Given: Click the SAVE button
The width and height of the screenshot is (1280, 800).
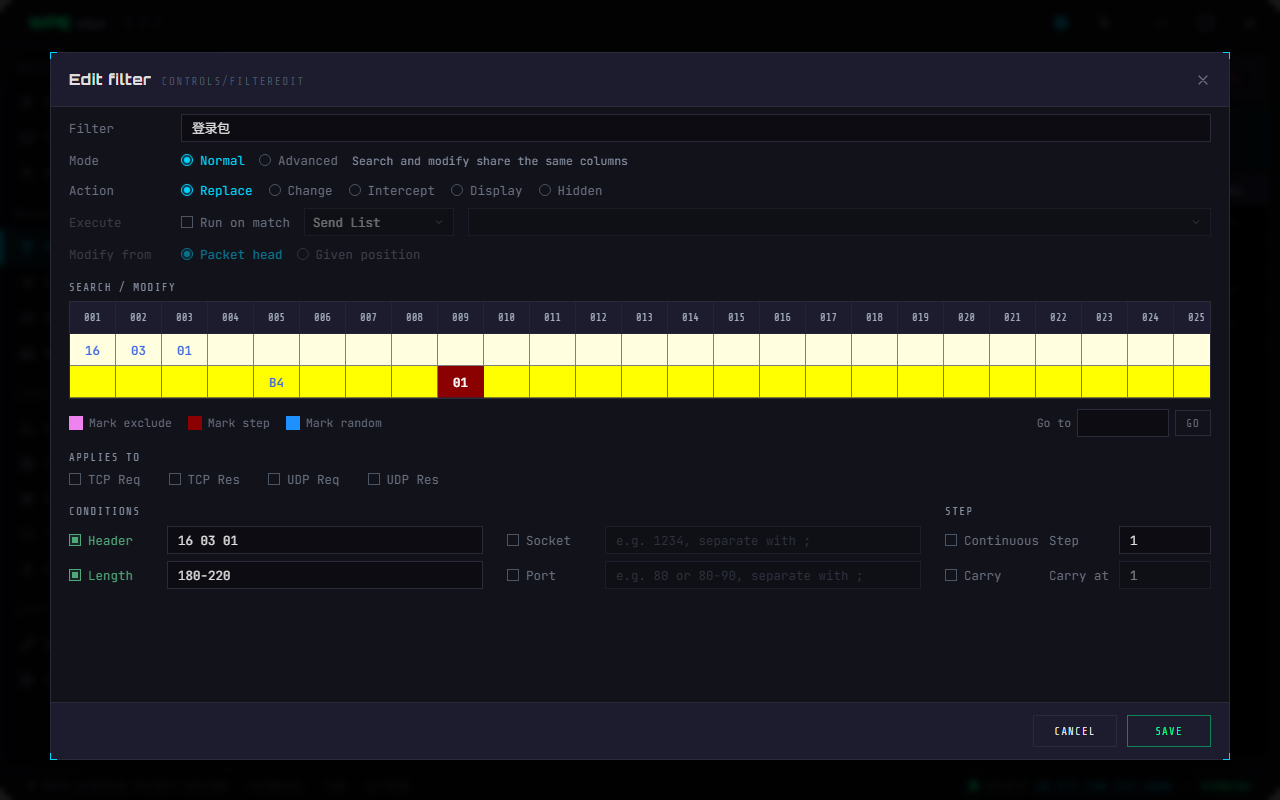Looking at the screenshot, I should coord(1169,731).
